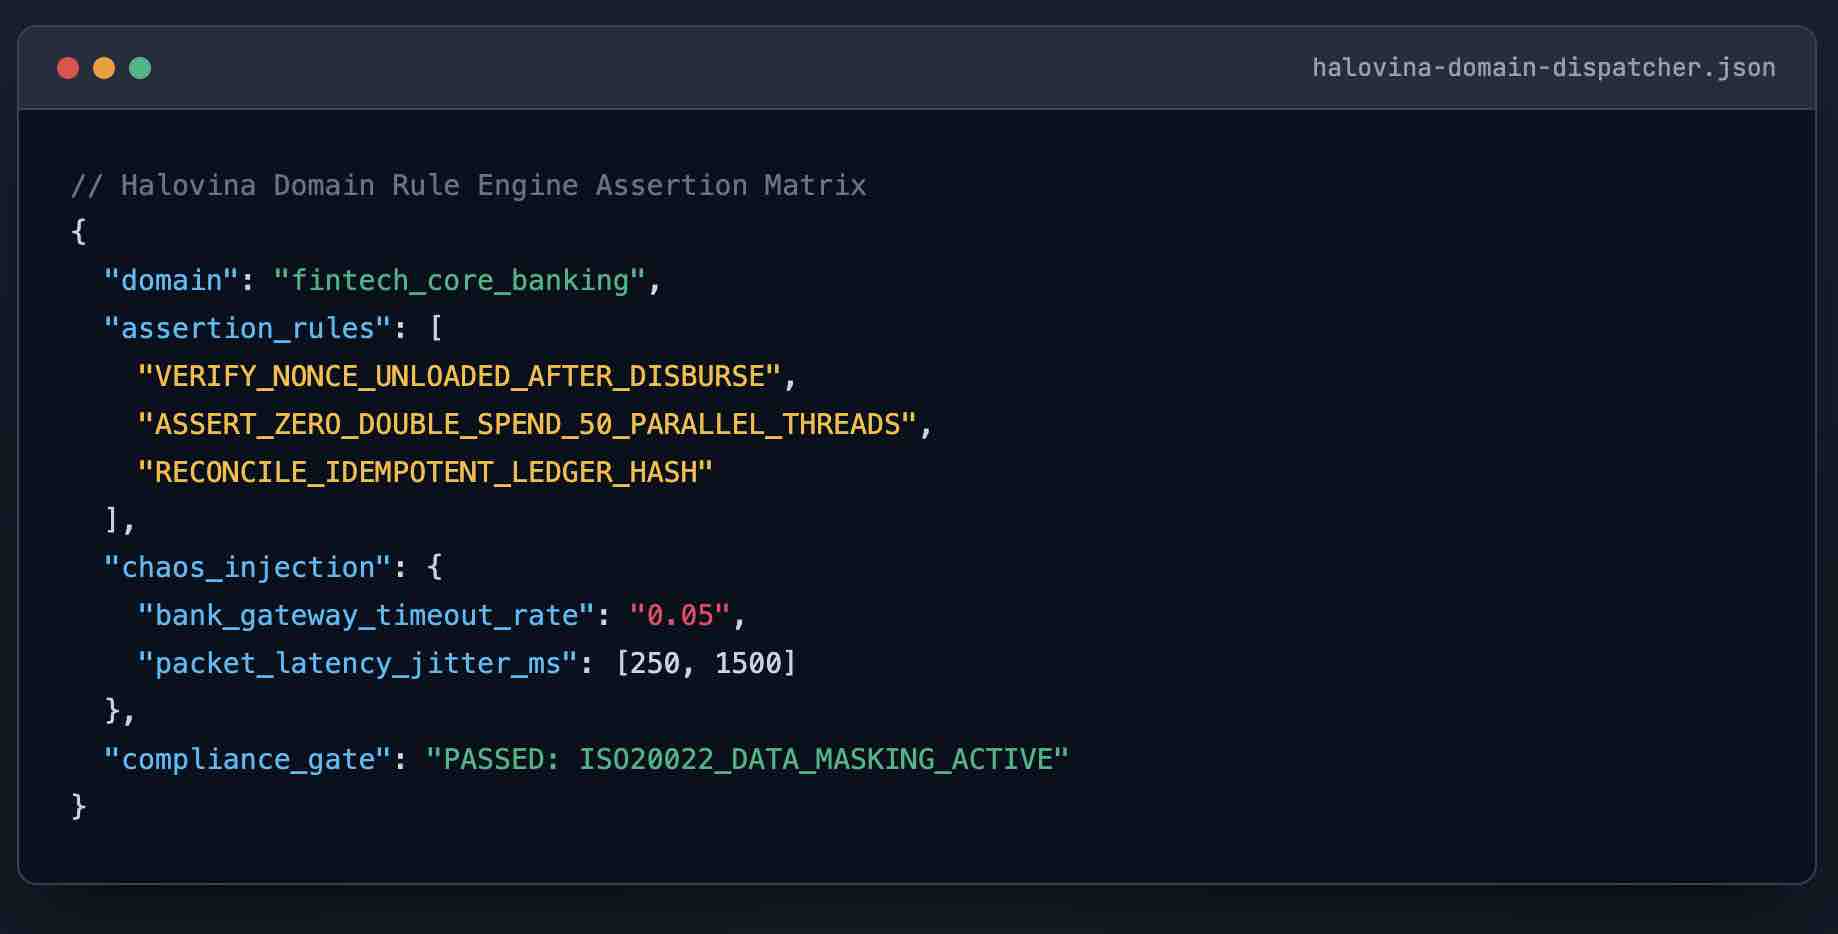Viewport: 1838px width, 934px height.
Task: Click the "bank_gateway_timeout_rate" key
Action: [x=366, y=615]
